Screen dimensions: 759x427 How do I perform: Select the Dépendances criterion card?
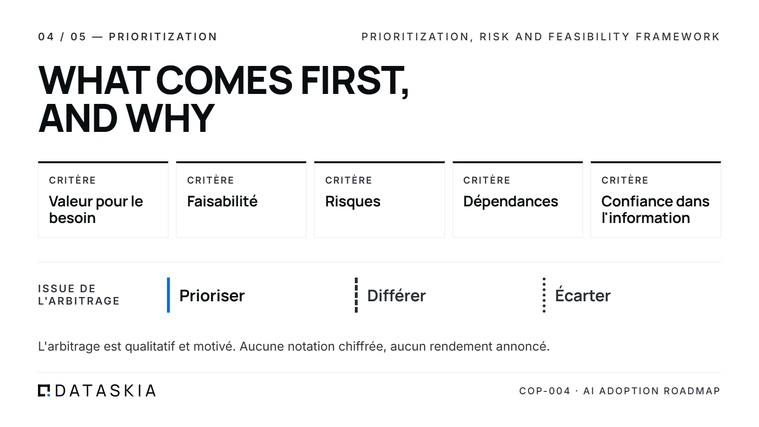(517, 199)
